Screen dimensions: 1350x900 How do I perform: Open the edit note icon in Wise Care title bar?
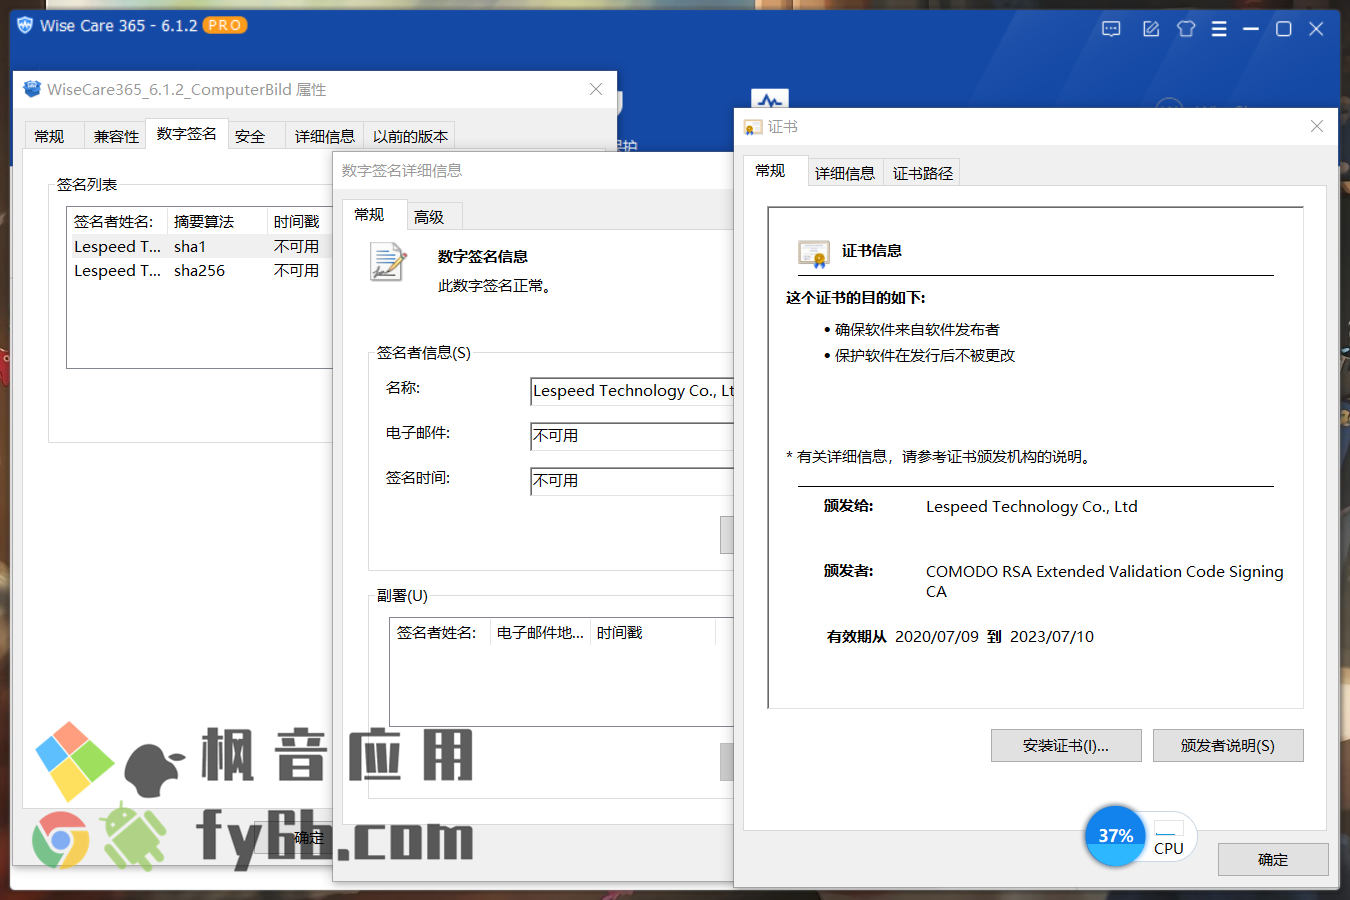pos(1151,29)
